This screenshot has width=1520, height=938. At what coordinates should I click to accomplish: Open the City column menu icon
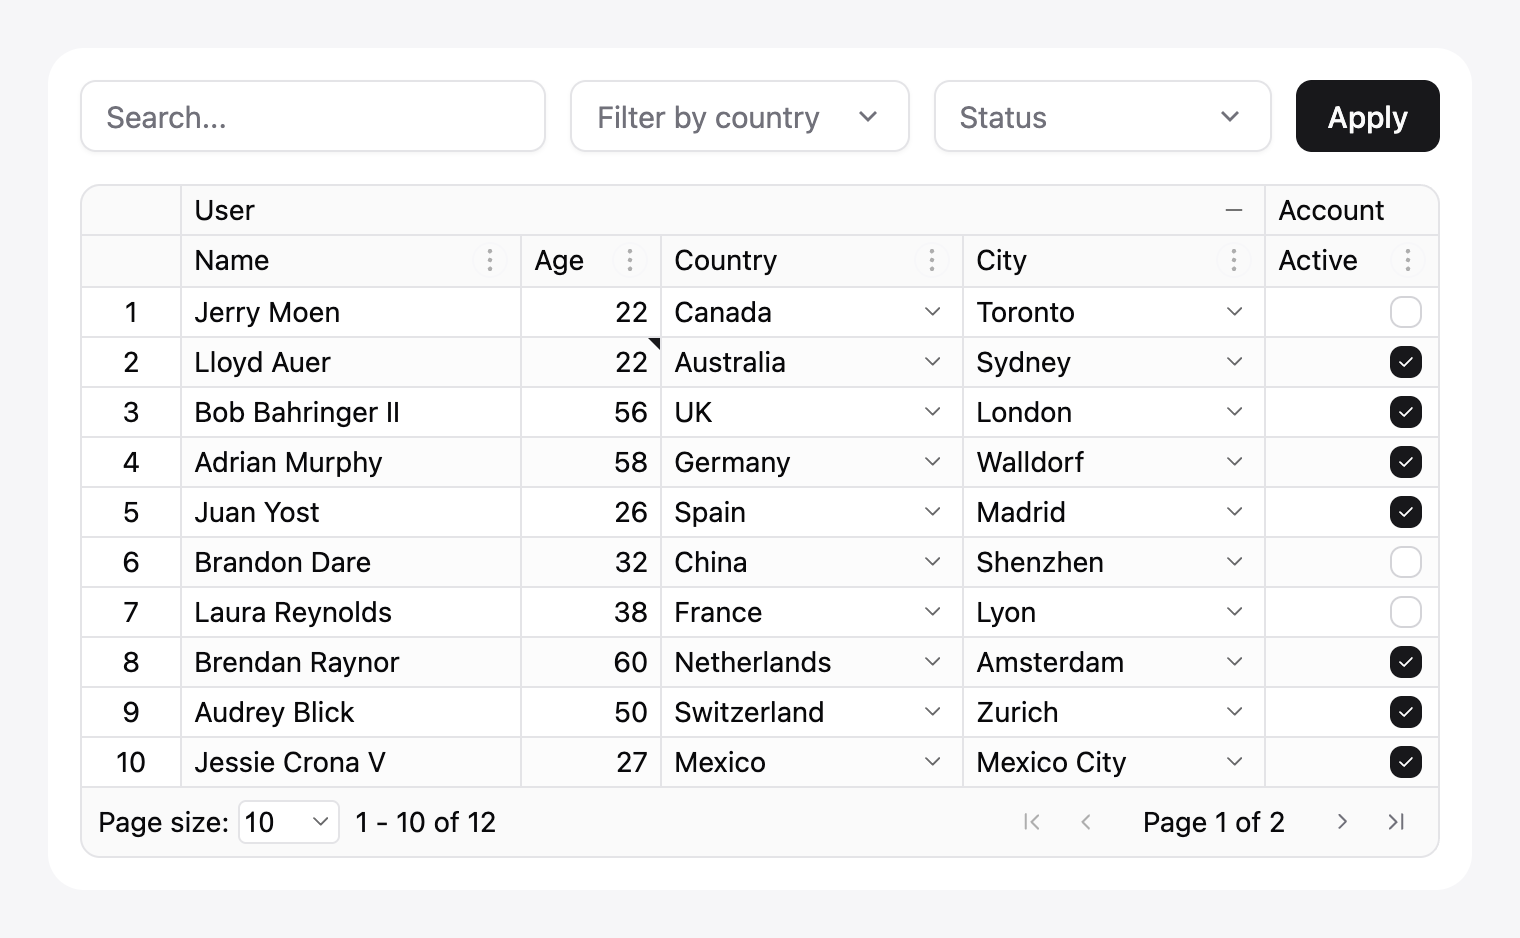[x=1233, y=261]
